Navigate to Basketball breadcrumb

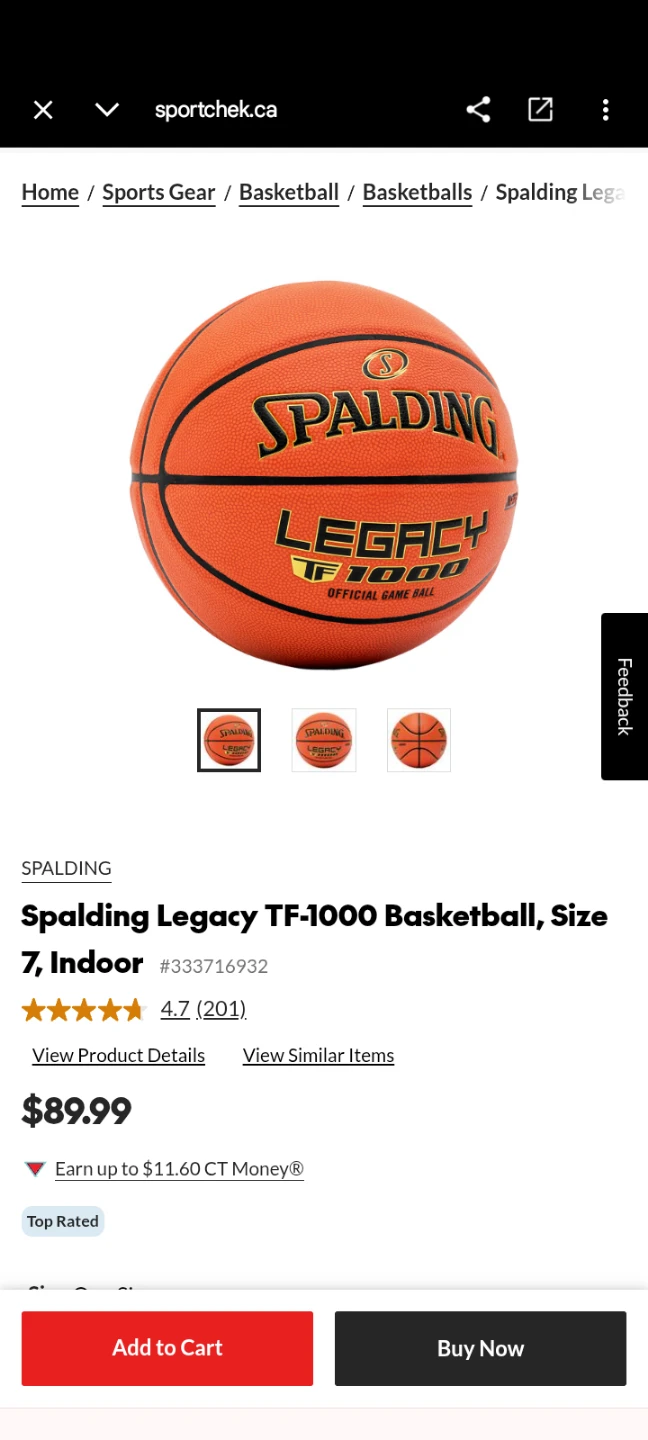point(289,193)
